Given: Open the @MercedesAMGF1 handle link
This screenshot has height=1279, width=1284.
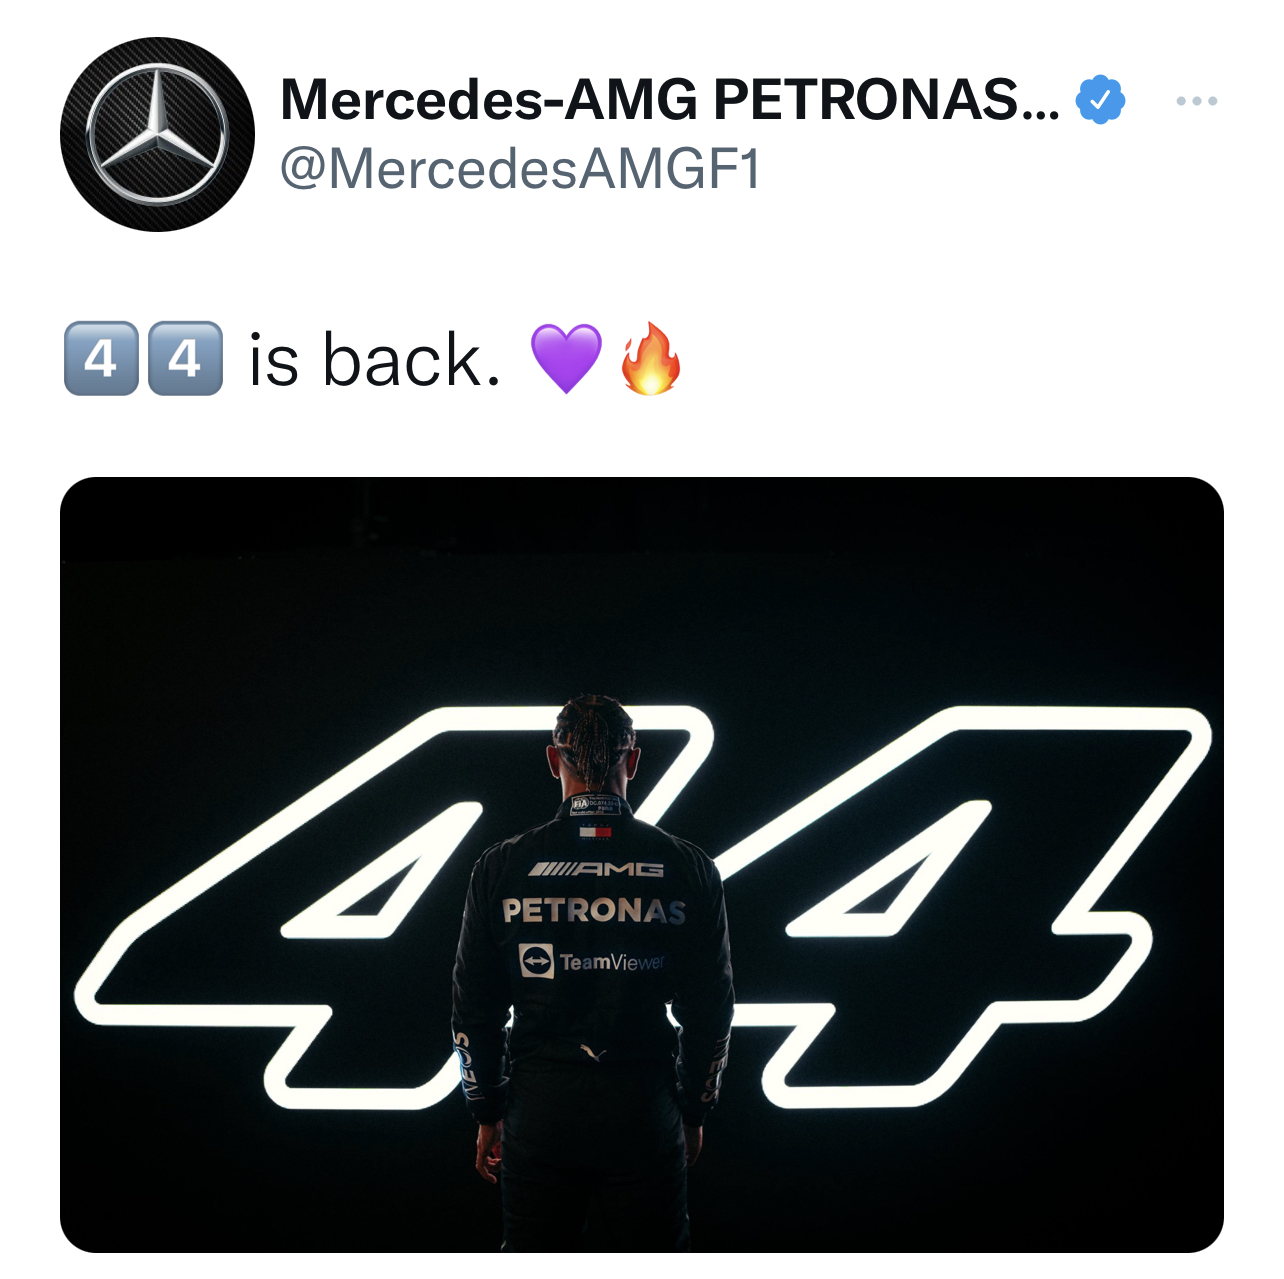Looking at the screenshot, I should [520, 169].
